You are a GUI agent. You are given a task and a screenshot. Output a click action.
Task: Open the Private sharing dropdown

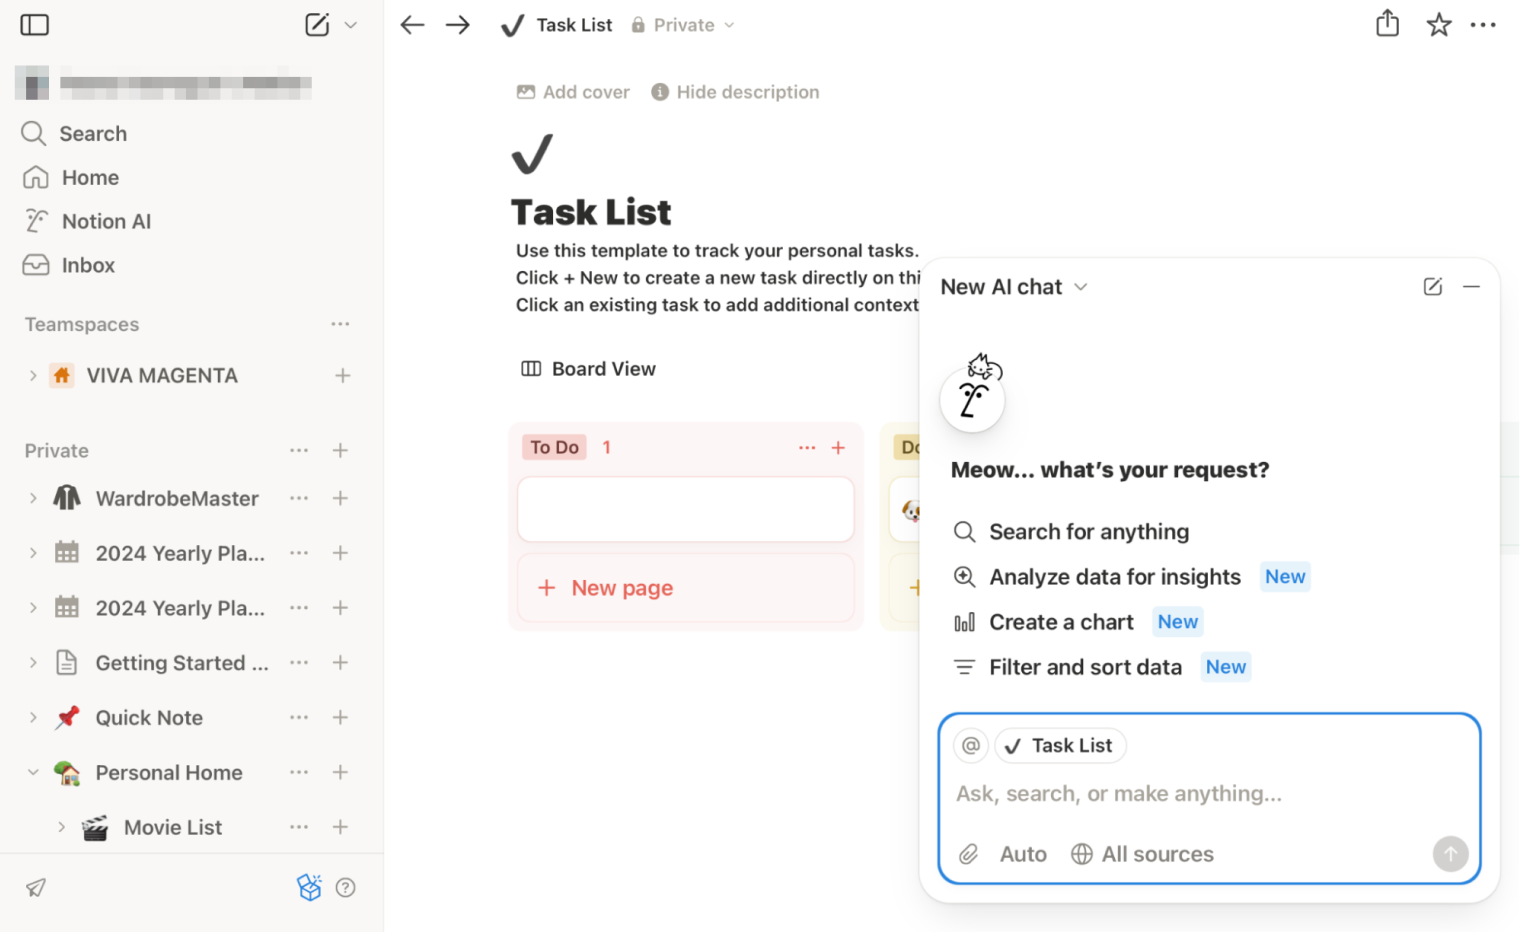click(683, 25)
